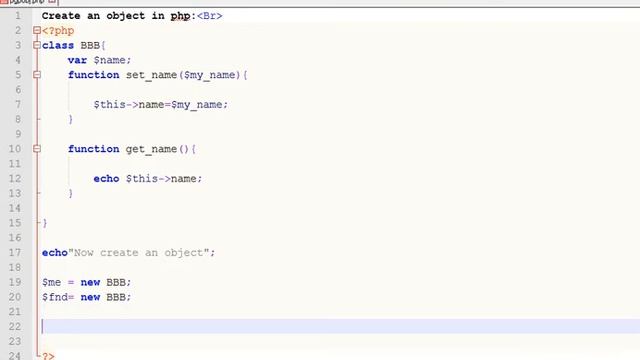The image size is (640, 360).
Task: Click line number 1 in the margin
Action: point(18,16)
